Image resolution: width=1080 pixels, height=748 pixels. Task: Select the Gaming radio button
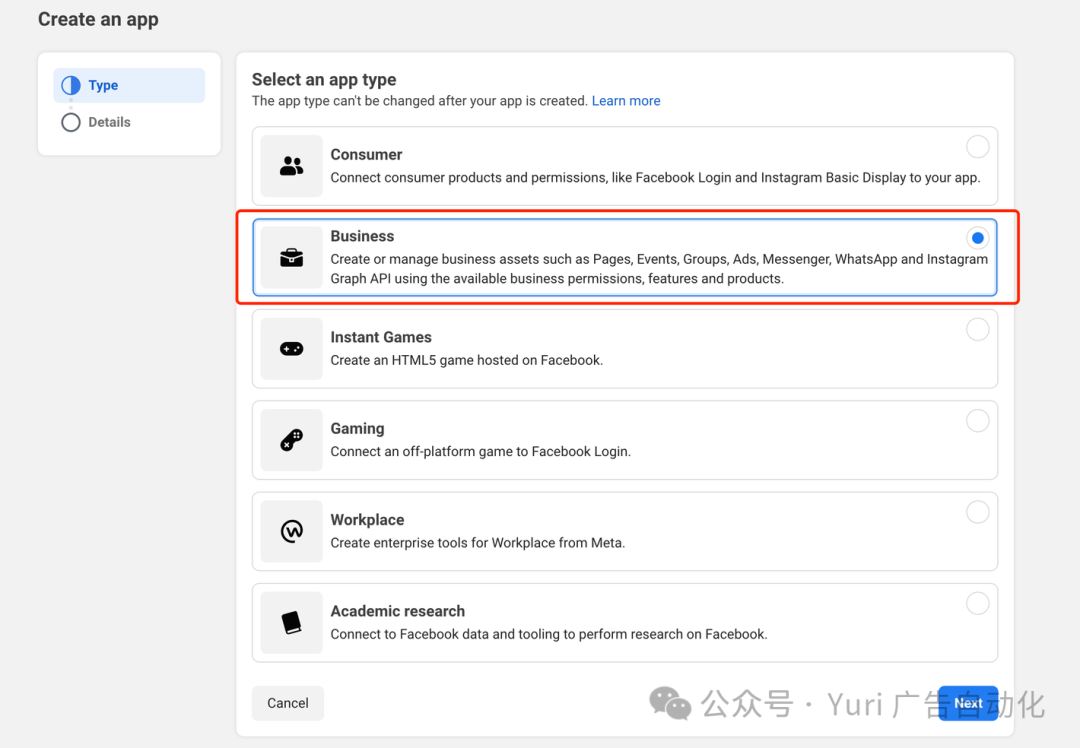977,421
